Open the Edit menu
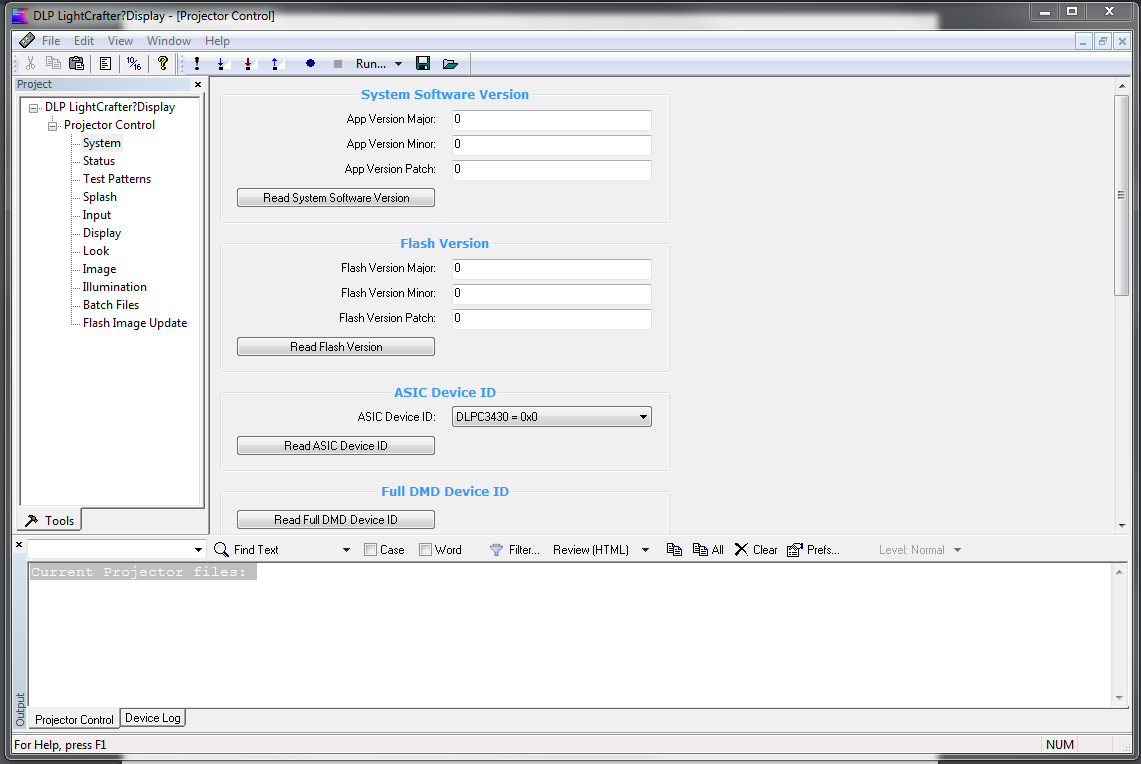The image size is (1141, 764). (84, 41)
